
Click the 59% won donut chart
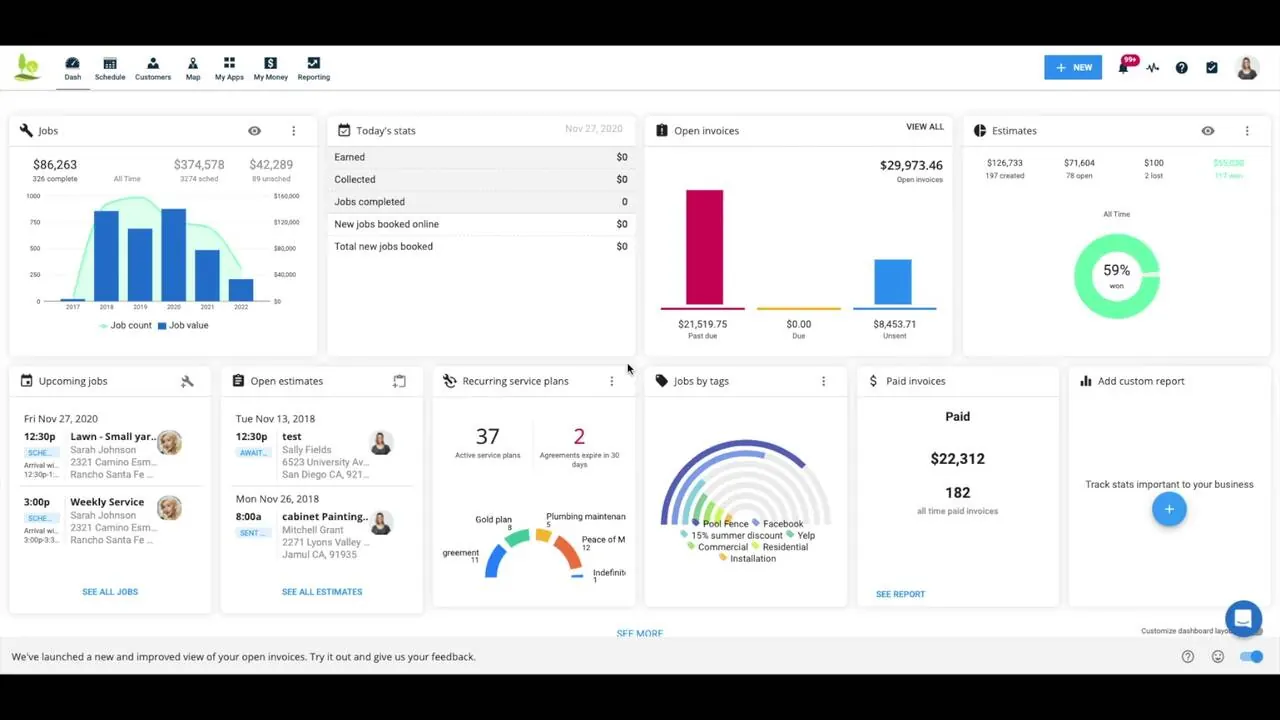[1117, 277]
